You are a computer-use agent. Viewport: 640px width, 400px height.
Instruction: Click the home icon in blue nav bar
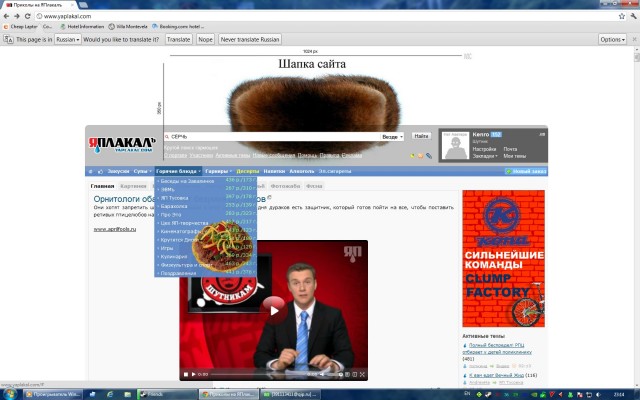coord(91,171)
